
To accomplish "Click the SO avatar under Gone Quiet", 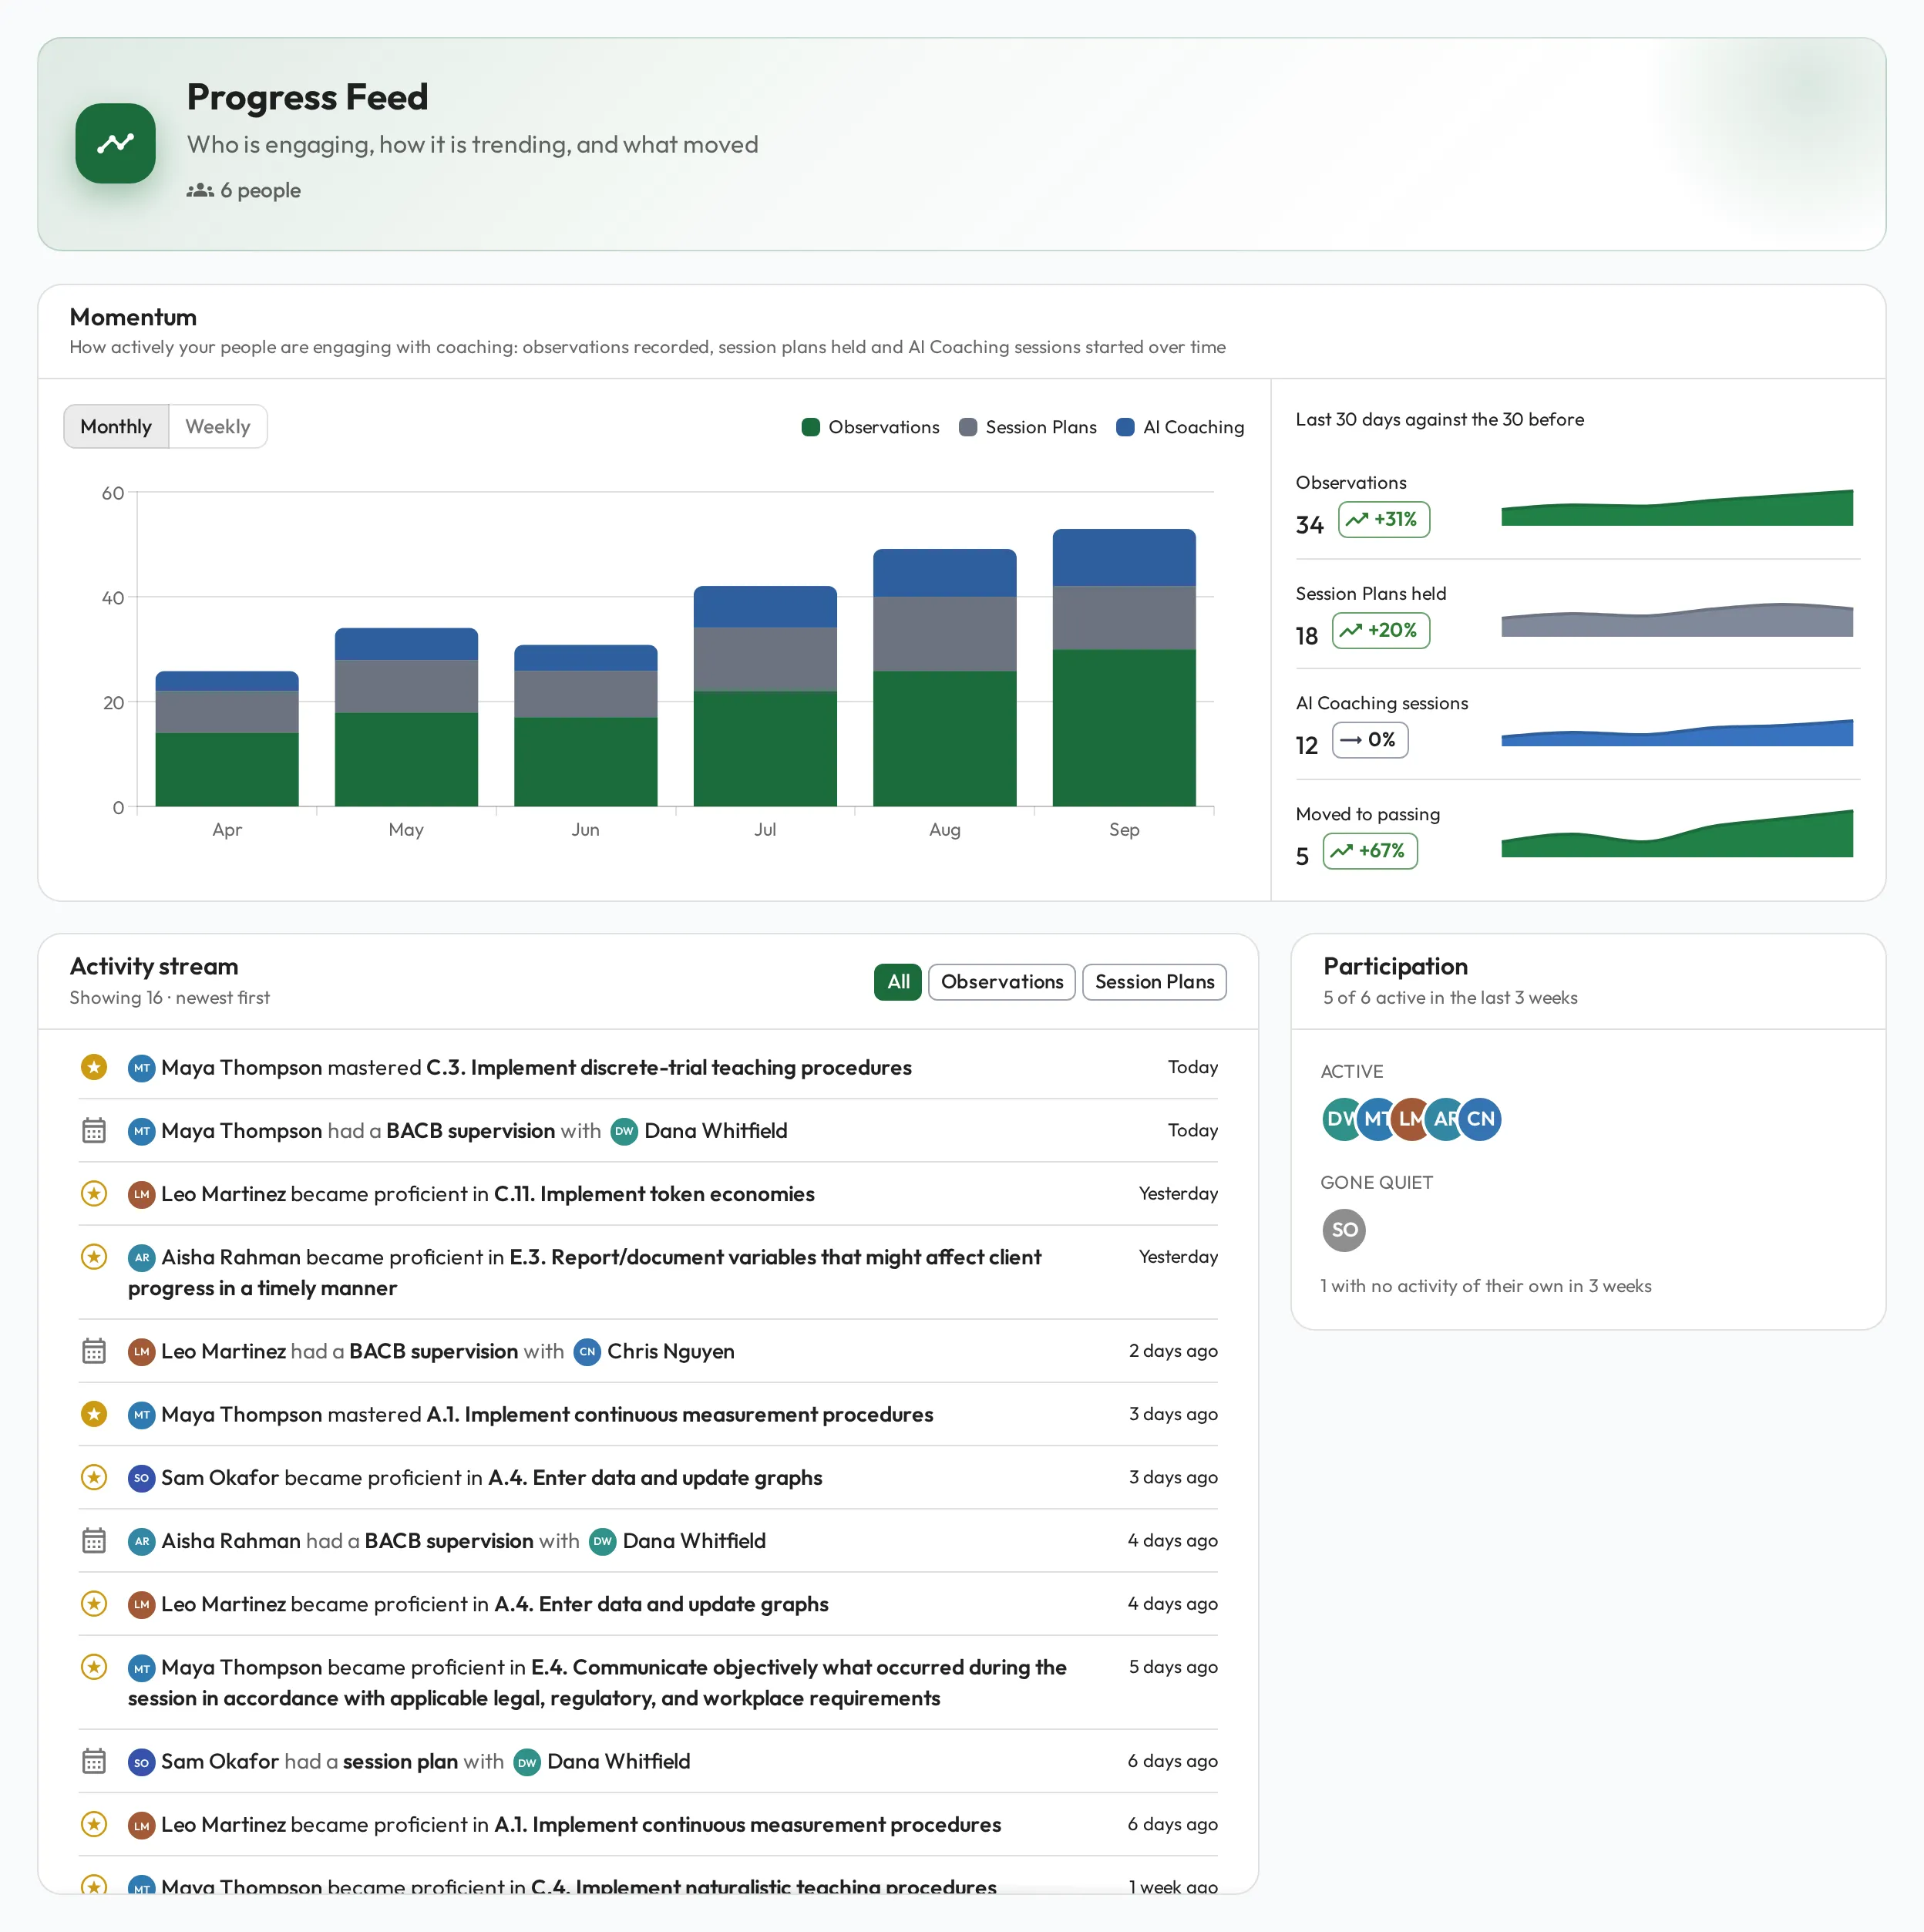I will (x=1344, y=1230).
